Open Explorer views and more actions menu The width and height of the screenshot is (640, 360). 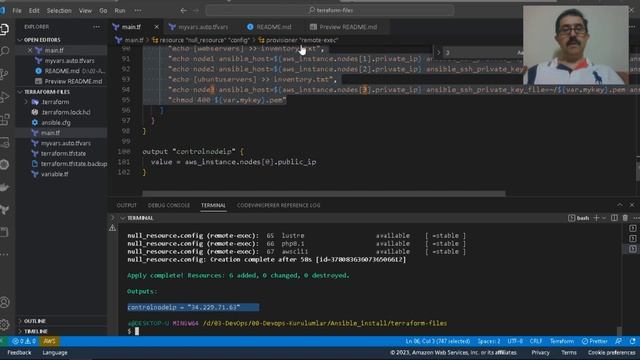coord(96,27)
